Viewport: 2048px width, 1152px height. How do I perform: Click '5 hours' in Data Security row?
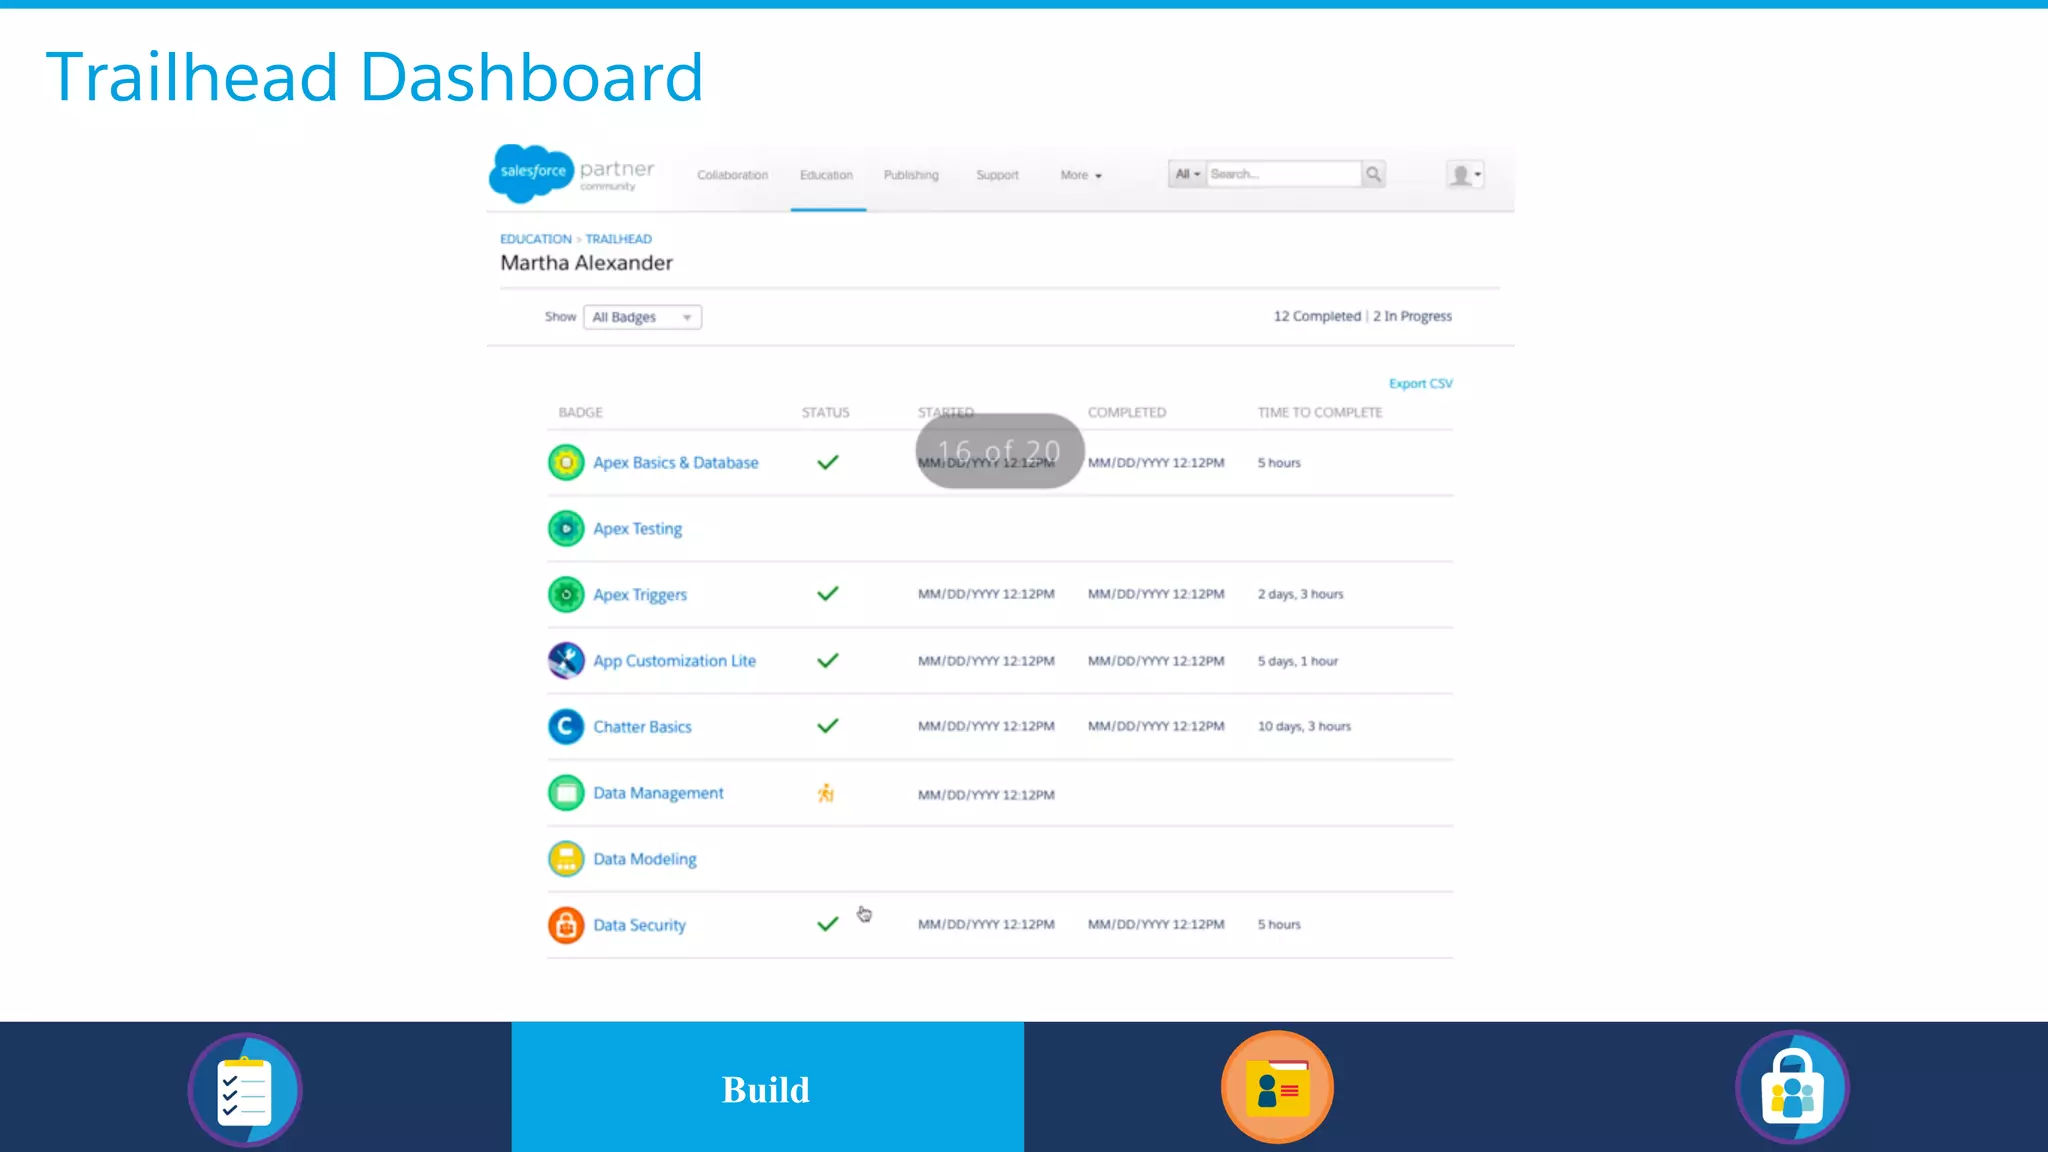point(1279,924)
